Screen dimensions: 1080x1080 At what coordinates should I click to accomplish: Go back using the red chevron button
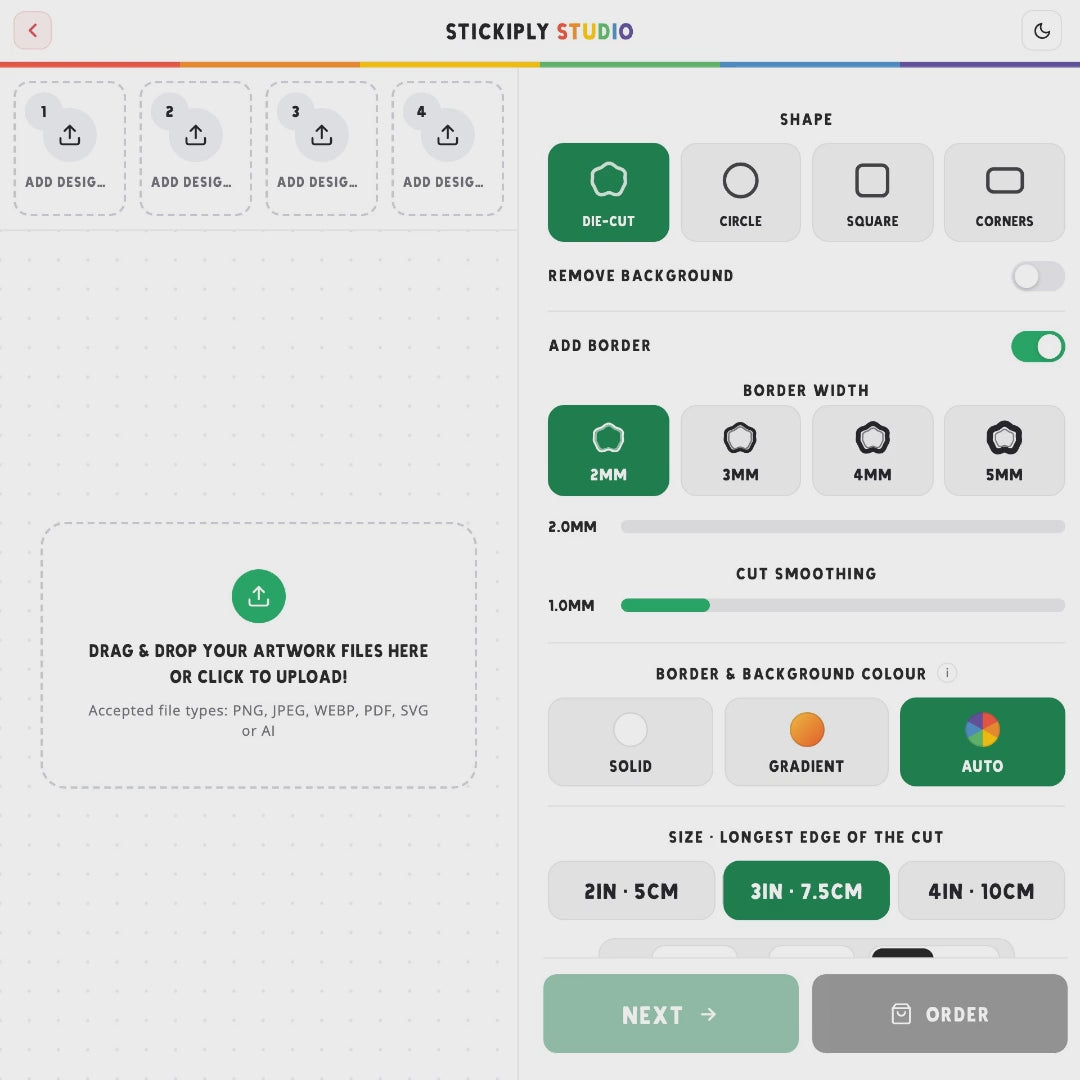pyautogui.click(x=32, y=30)
